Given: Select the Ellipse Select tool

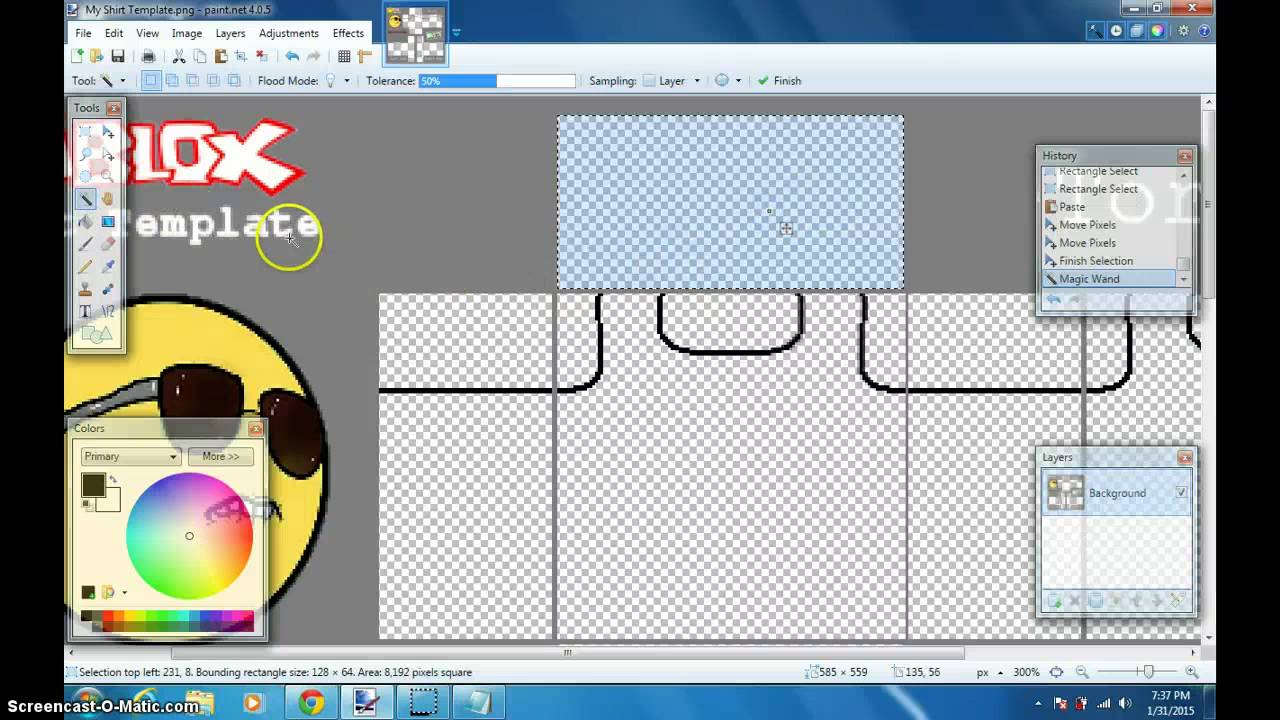Looking at the screenshot, I should [x=86, y=176].
